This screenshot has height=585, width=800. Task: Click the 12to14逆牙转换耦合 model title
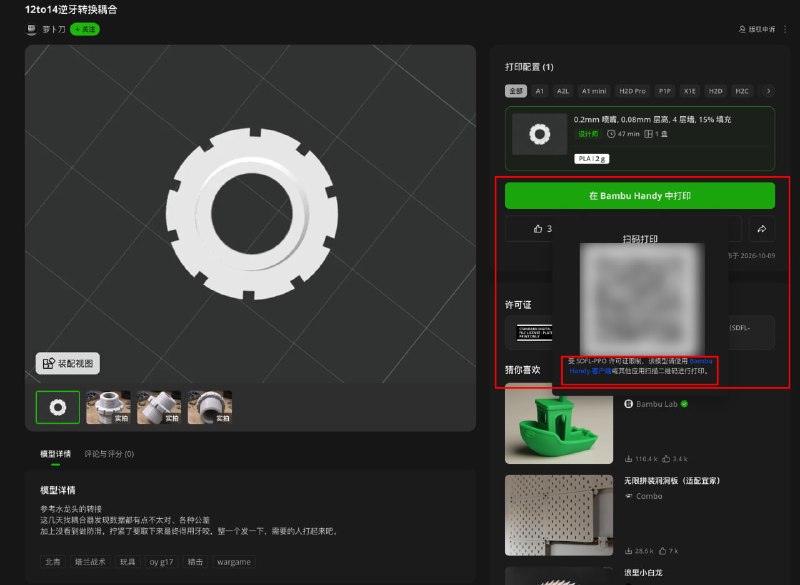[71, 9]
